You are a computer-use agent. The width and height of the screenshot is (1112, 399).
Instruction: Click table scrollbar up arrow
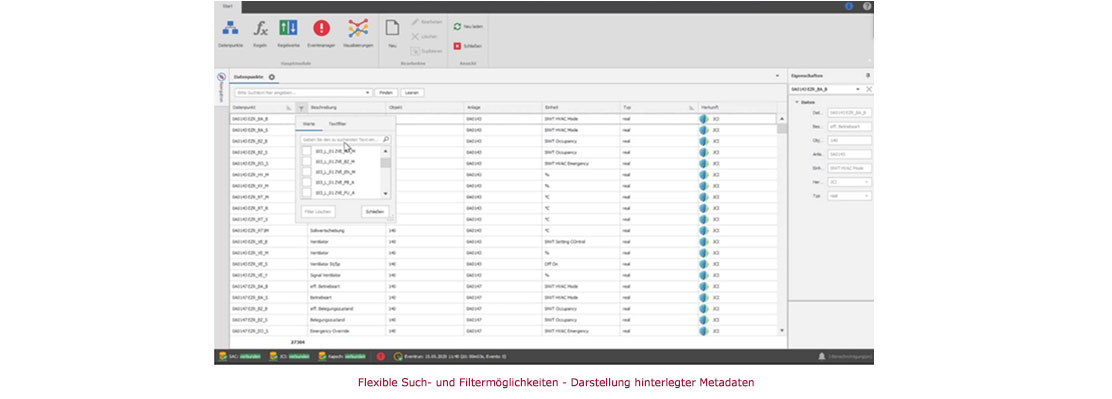782,118
